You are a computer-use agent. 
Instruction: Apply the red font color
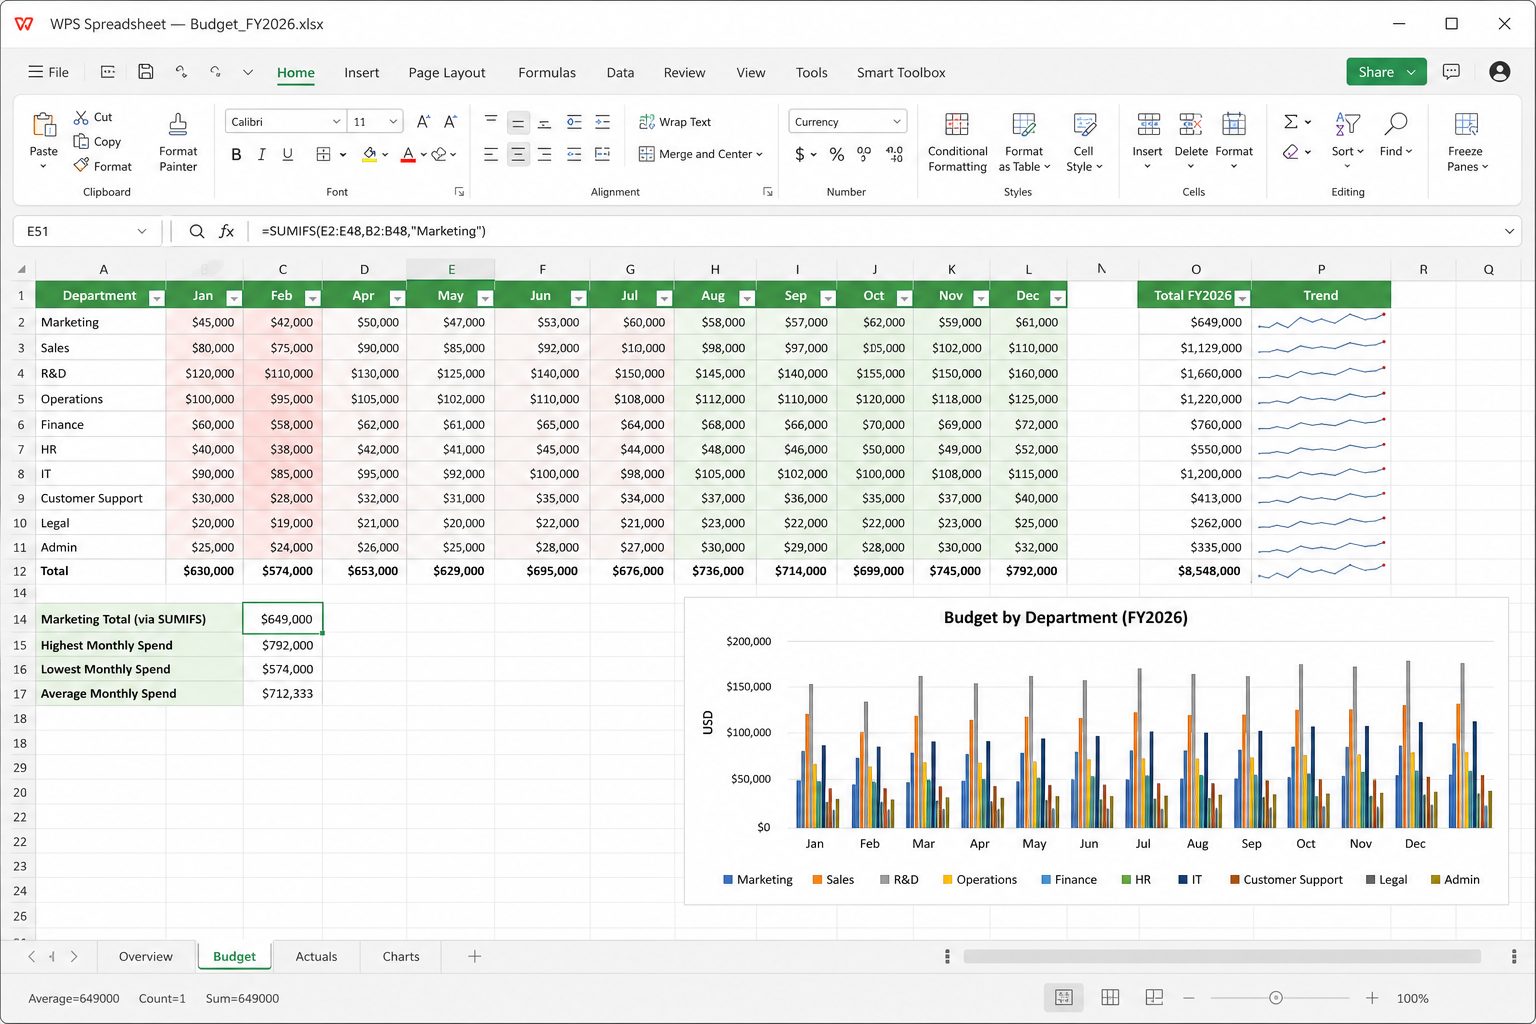pos(408,154)
